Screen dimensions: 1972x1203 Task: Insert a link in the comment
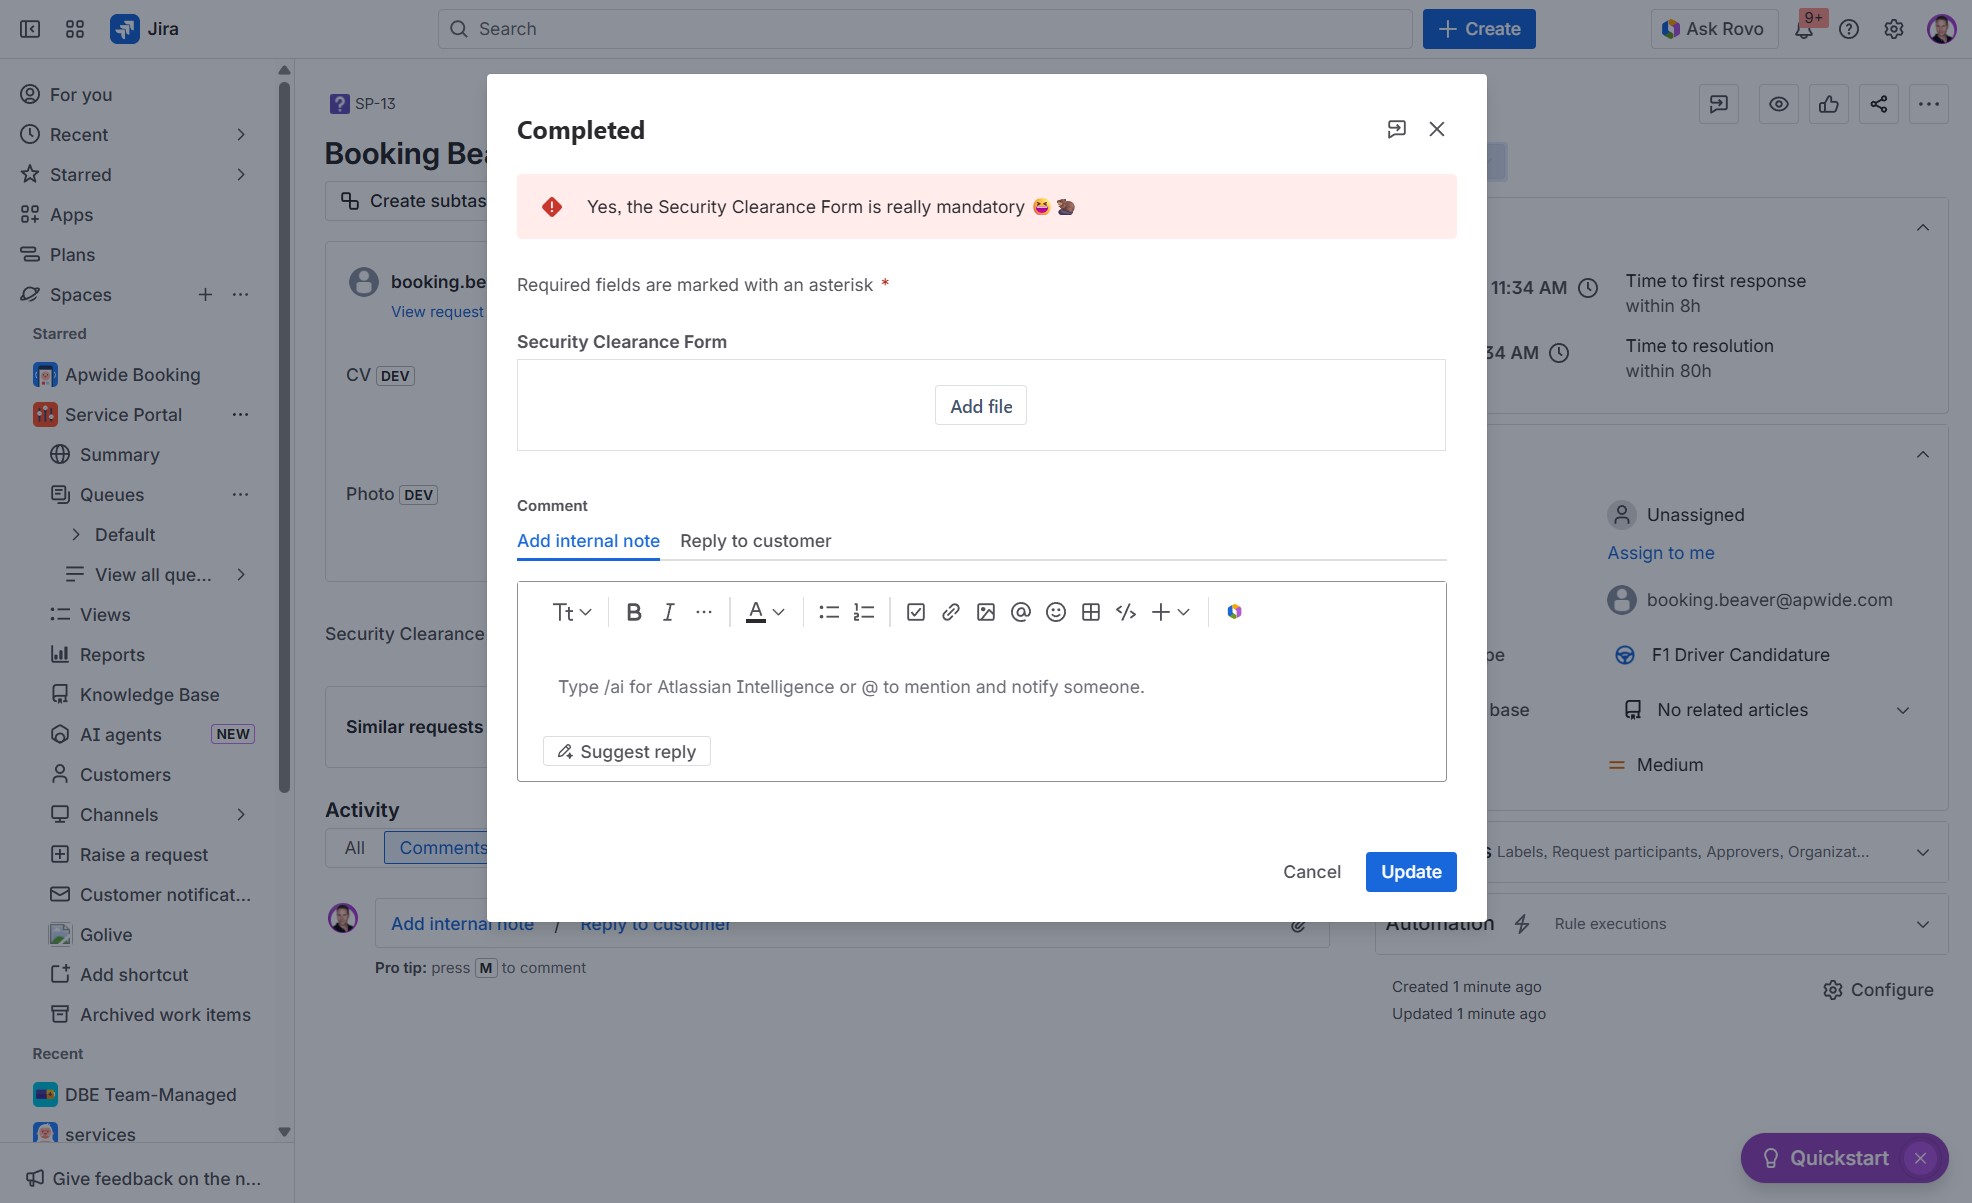tap(950, 612)
